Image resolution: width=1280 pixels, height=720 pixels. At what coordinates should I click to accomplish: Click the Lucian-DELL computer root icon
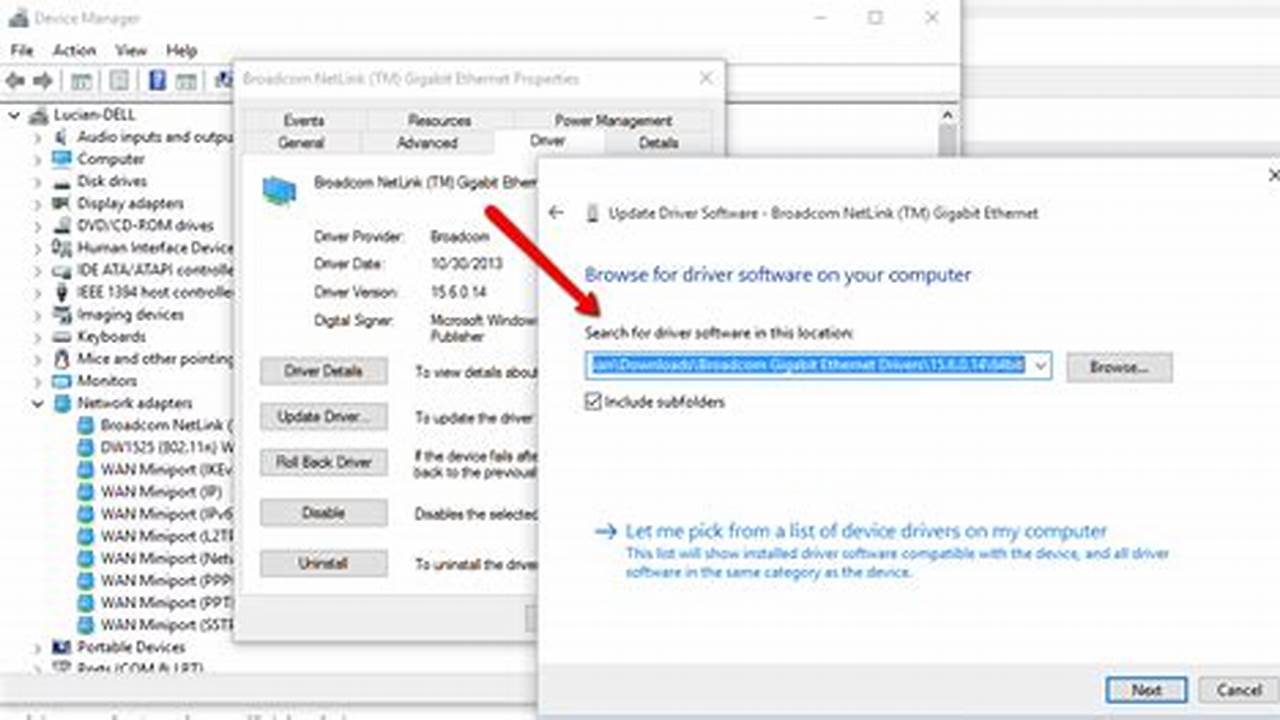pyautogui.click(x=39, y=115)
